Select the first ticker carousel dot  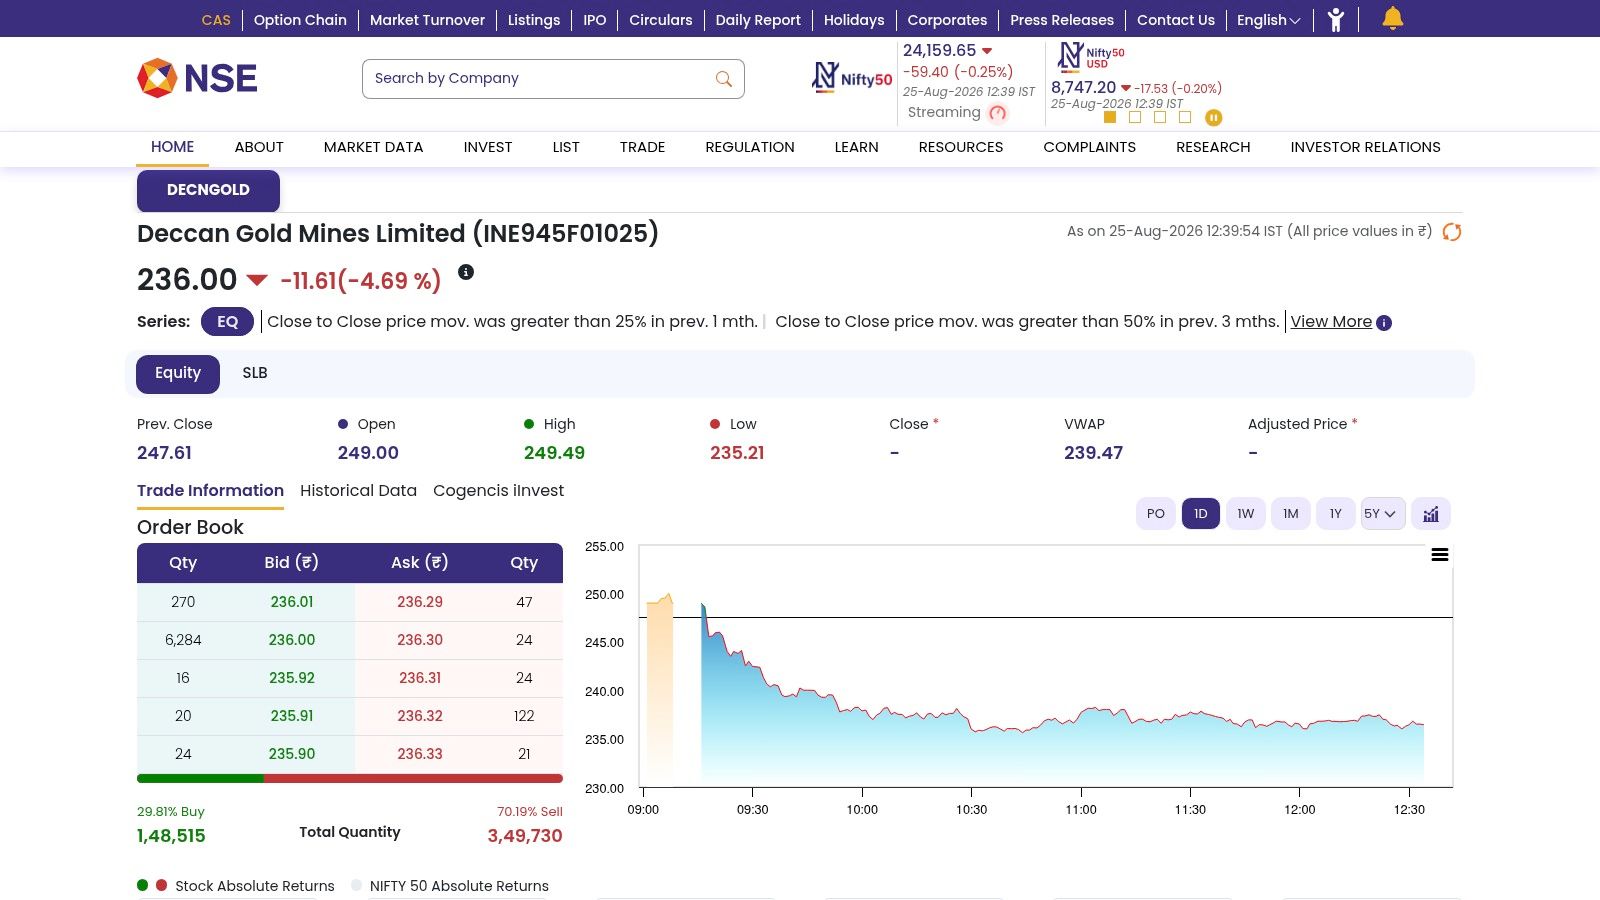[x=1110, y=117]
